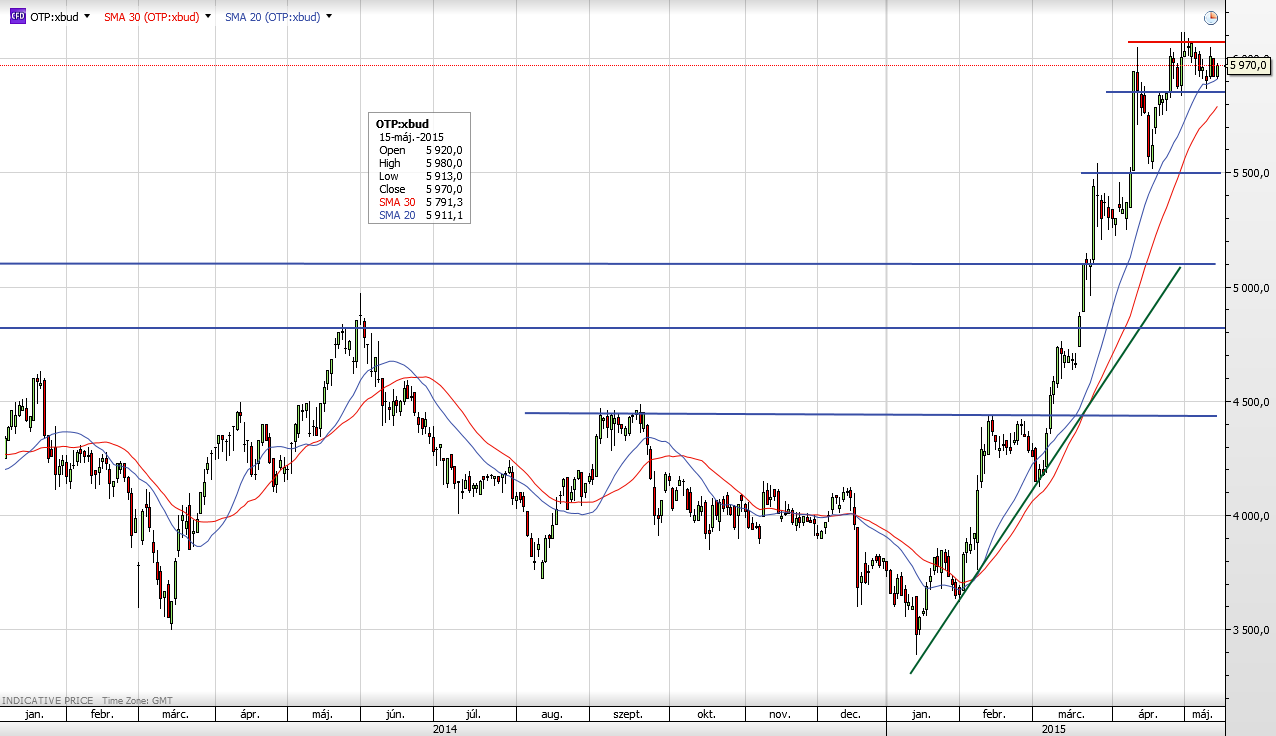Image resolution: width=1276 pixels, height=736 pixels.
Task: Click the nov. month label on time axis
Action: point(780,715)
